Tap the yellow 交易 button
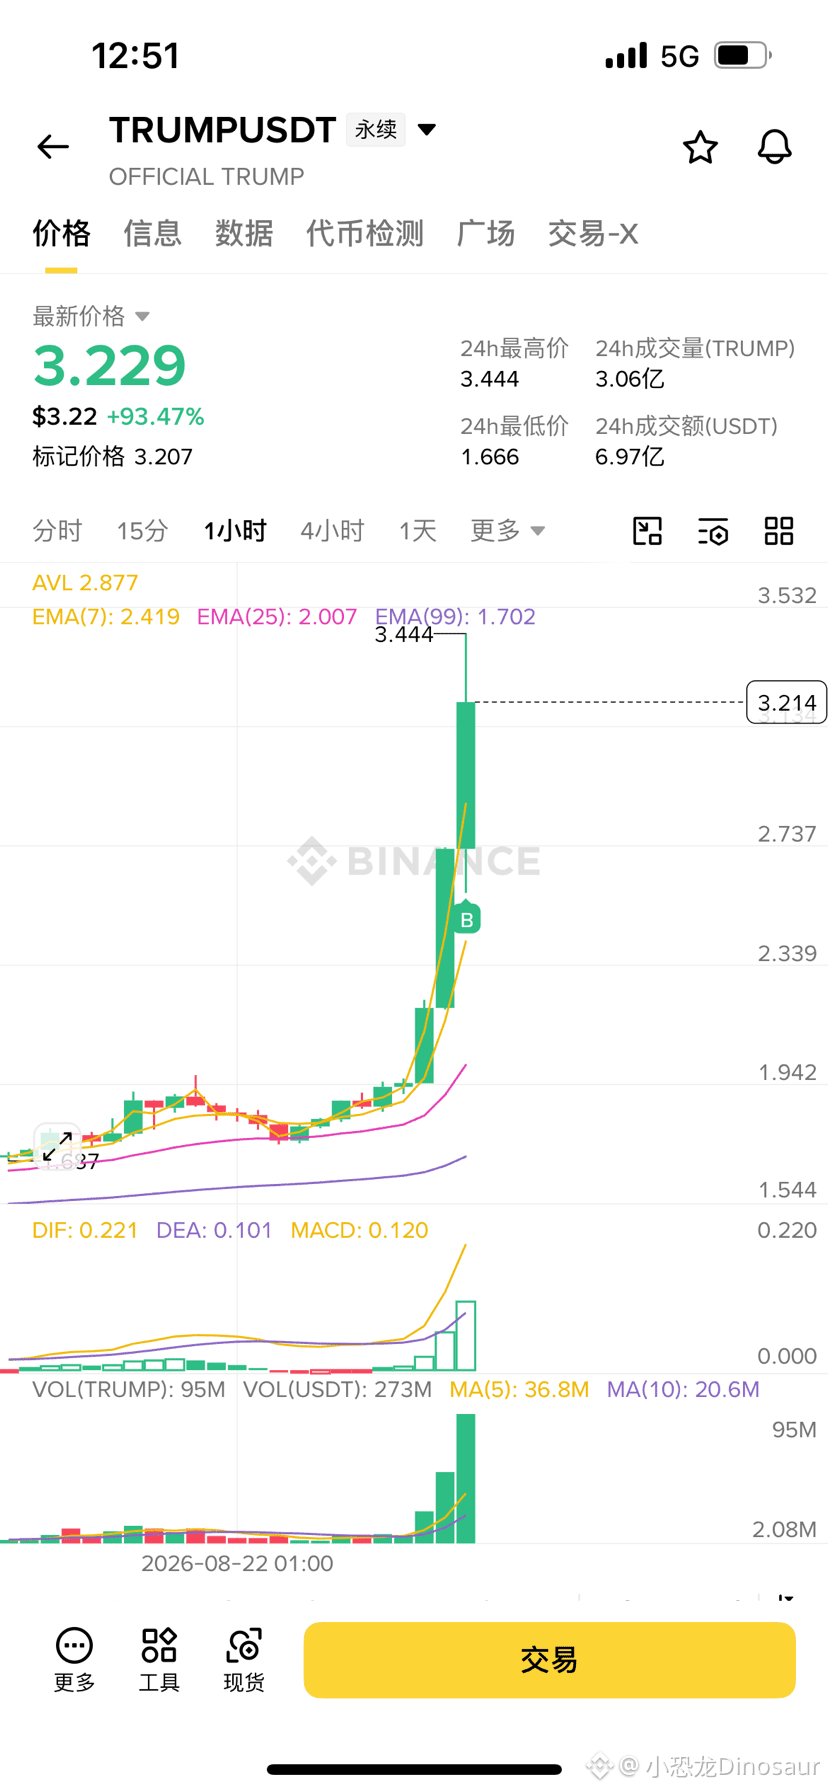This screenshot has width=828, height=1792. coord(549,1660)
